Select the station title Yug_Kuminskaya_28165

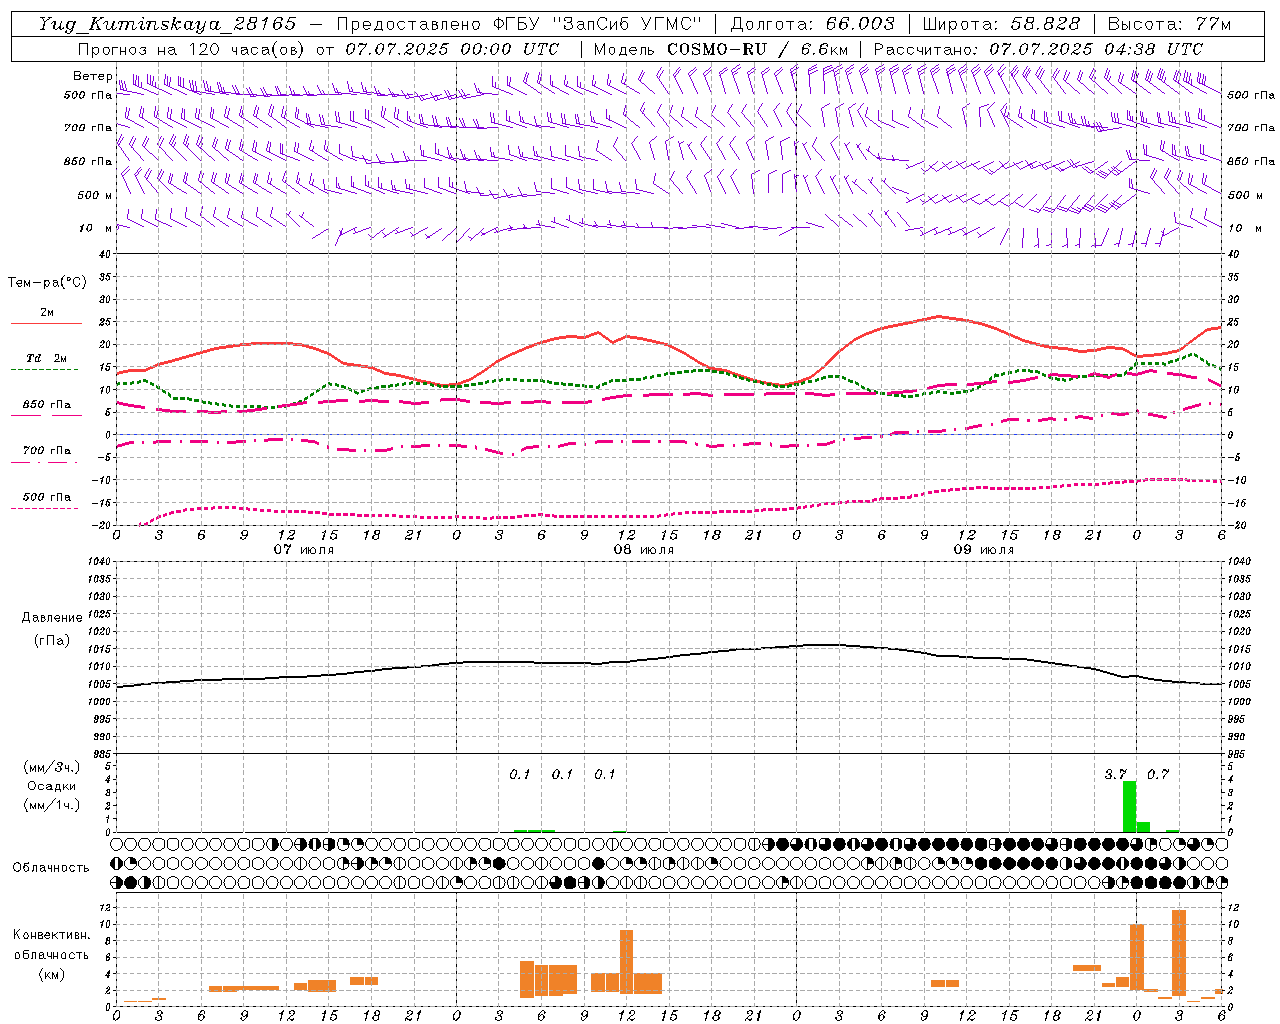coord(168,24)
